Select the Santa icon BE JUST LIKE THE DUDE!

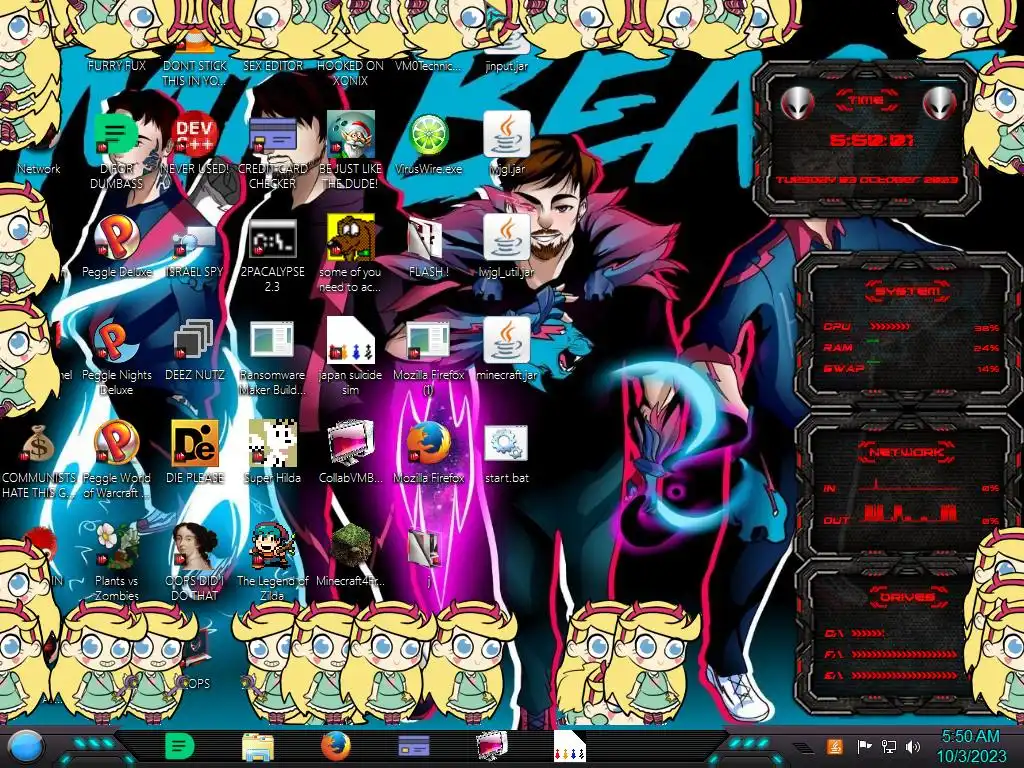pos(351,135)
